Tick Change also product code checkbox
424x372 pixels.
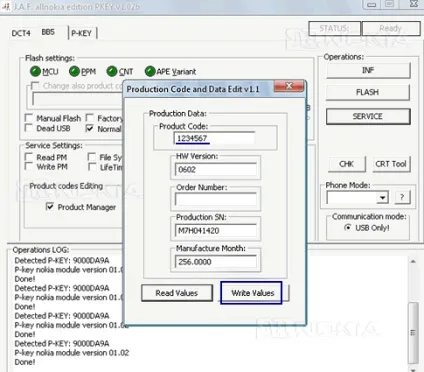(x=35, y=85)
